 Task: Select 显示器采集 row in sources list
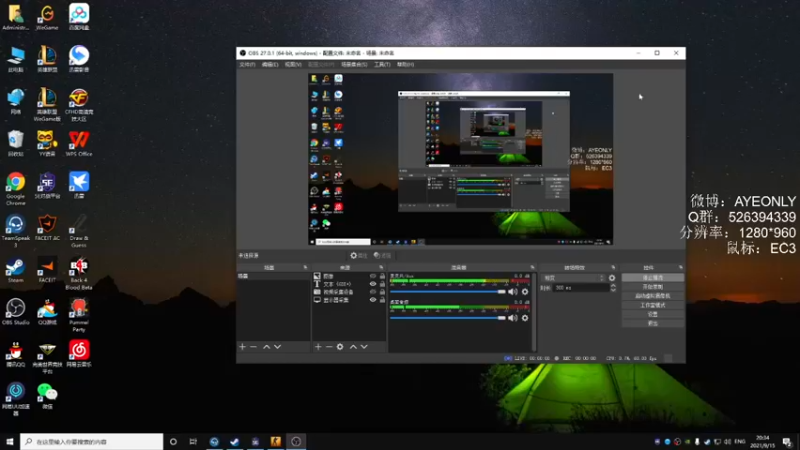coord(349,300)
